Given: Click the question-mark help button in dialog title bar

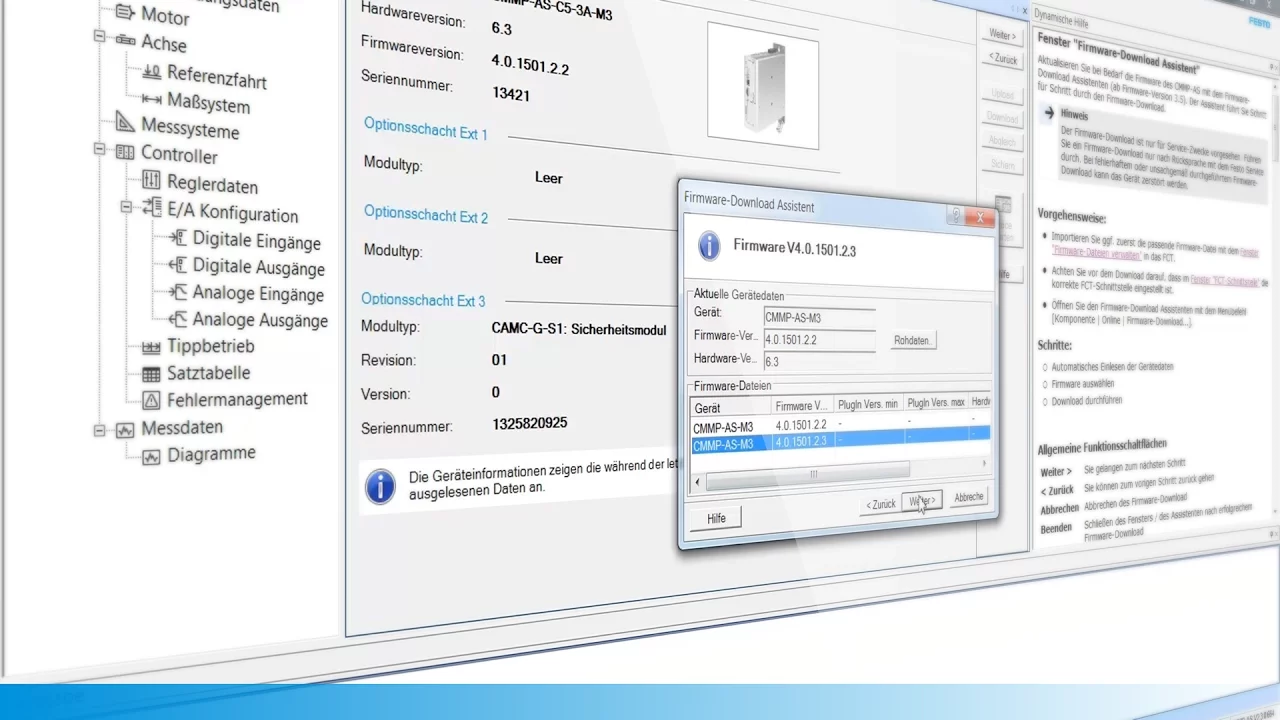Looking at the screenshot, I should pyautogui.click(x=955, y=215).
